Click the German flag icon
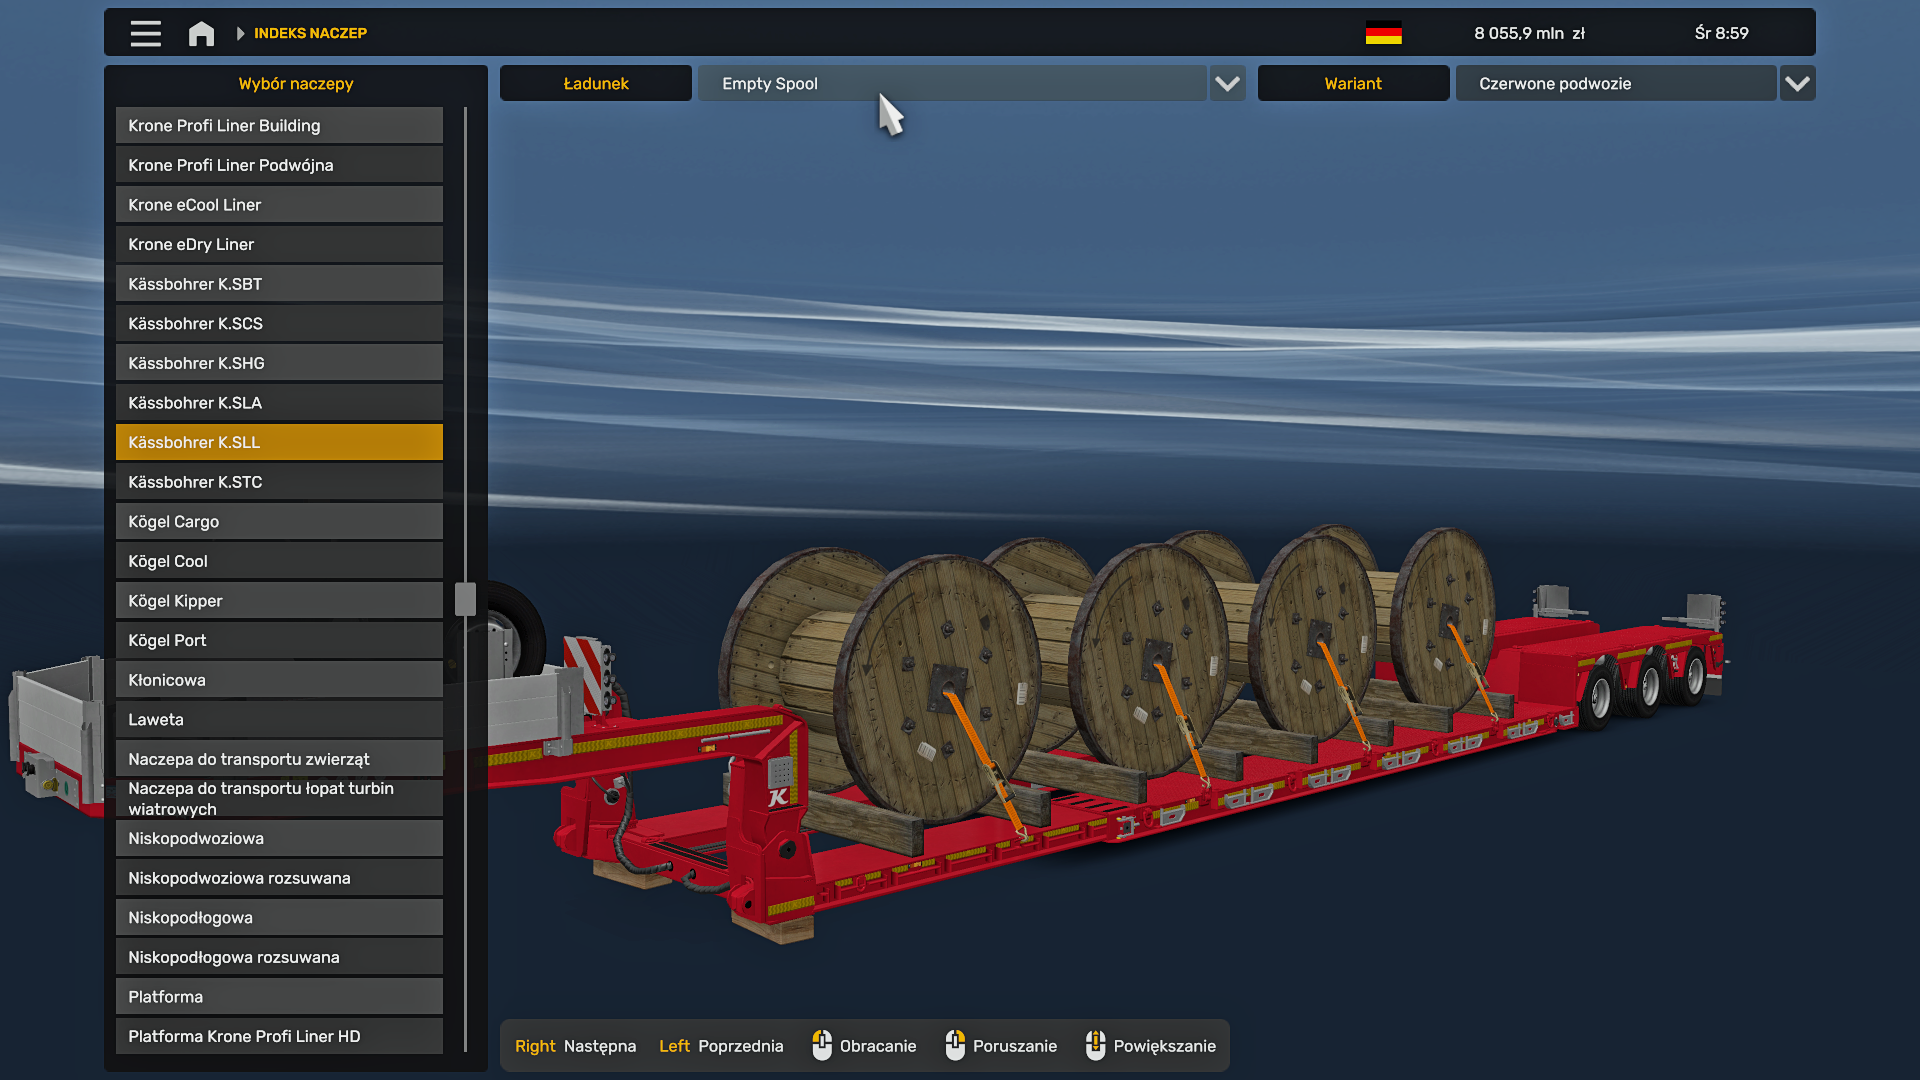The height and width of the screenshot is (1080, 1920). click(1383, 33)
